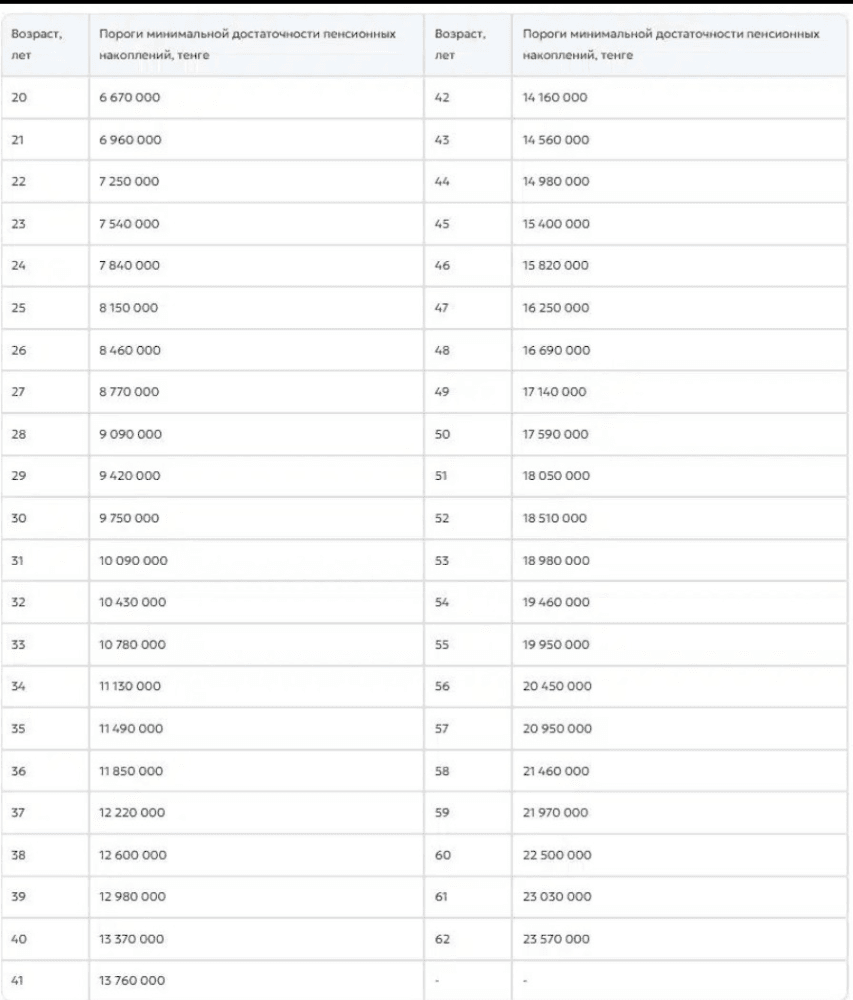
Task: Select the amount 9 750 000
Action: point(129,518)
